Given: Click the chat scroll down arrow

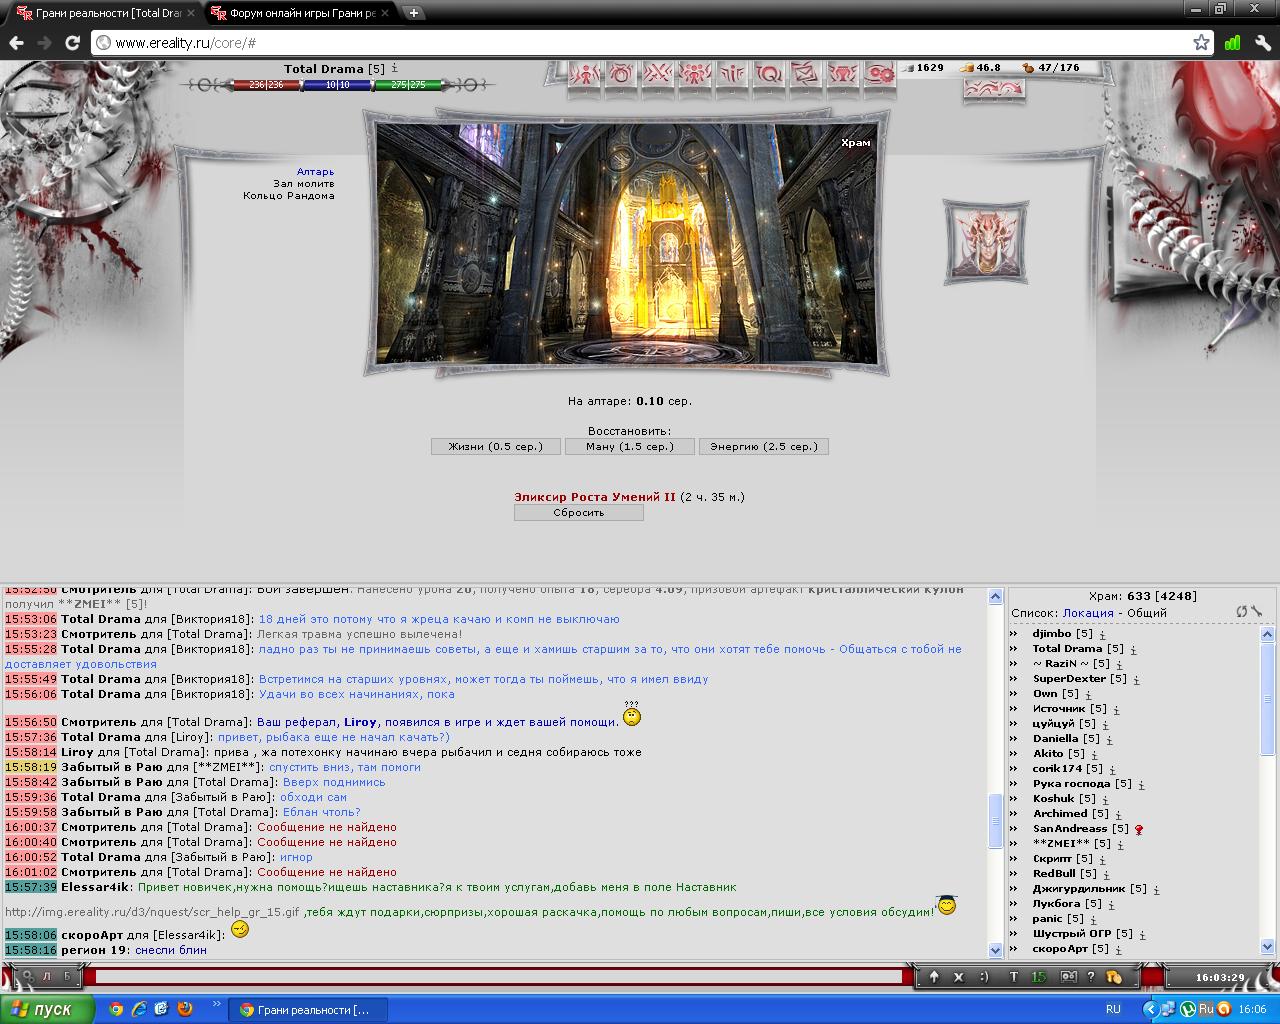Looking at the screenshot, I should point(995,949).
